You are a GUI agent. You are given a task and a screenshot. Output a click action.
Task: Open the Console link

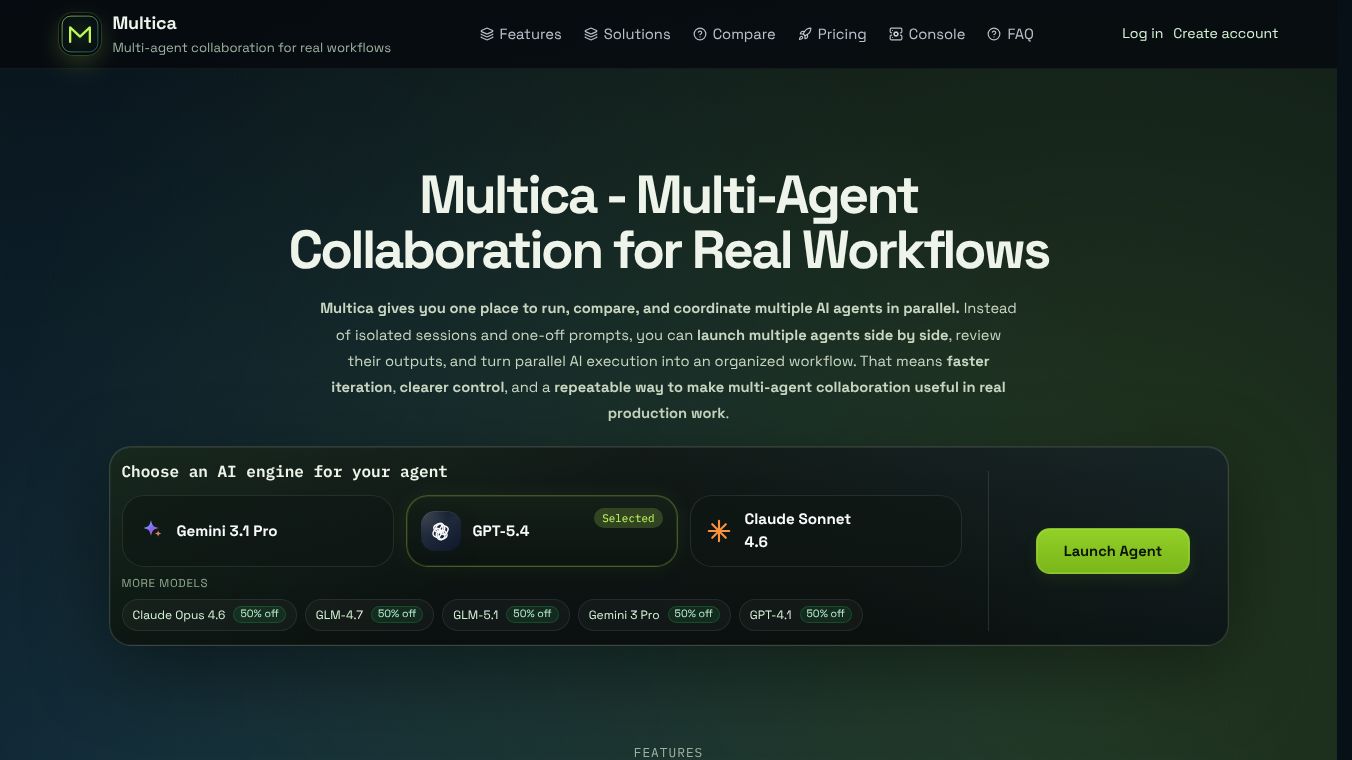(927, 34)
